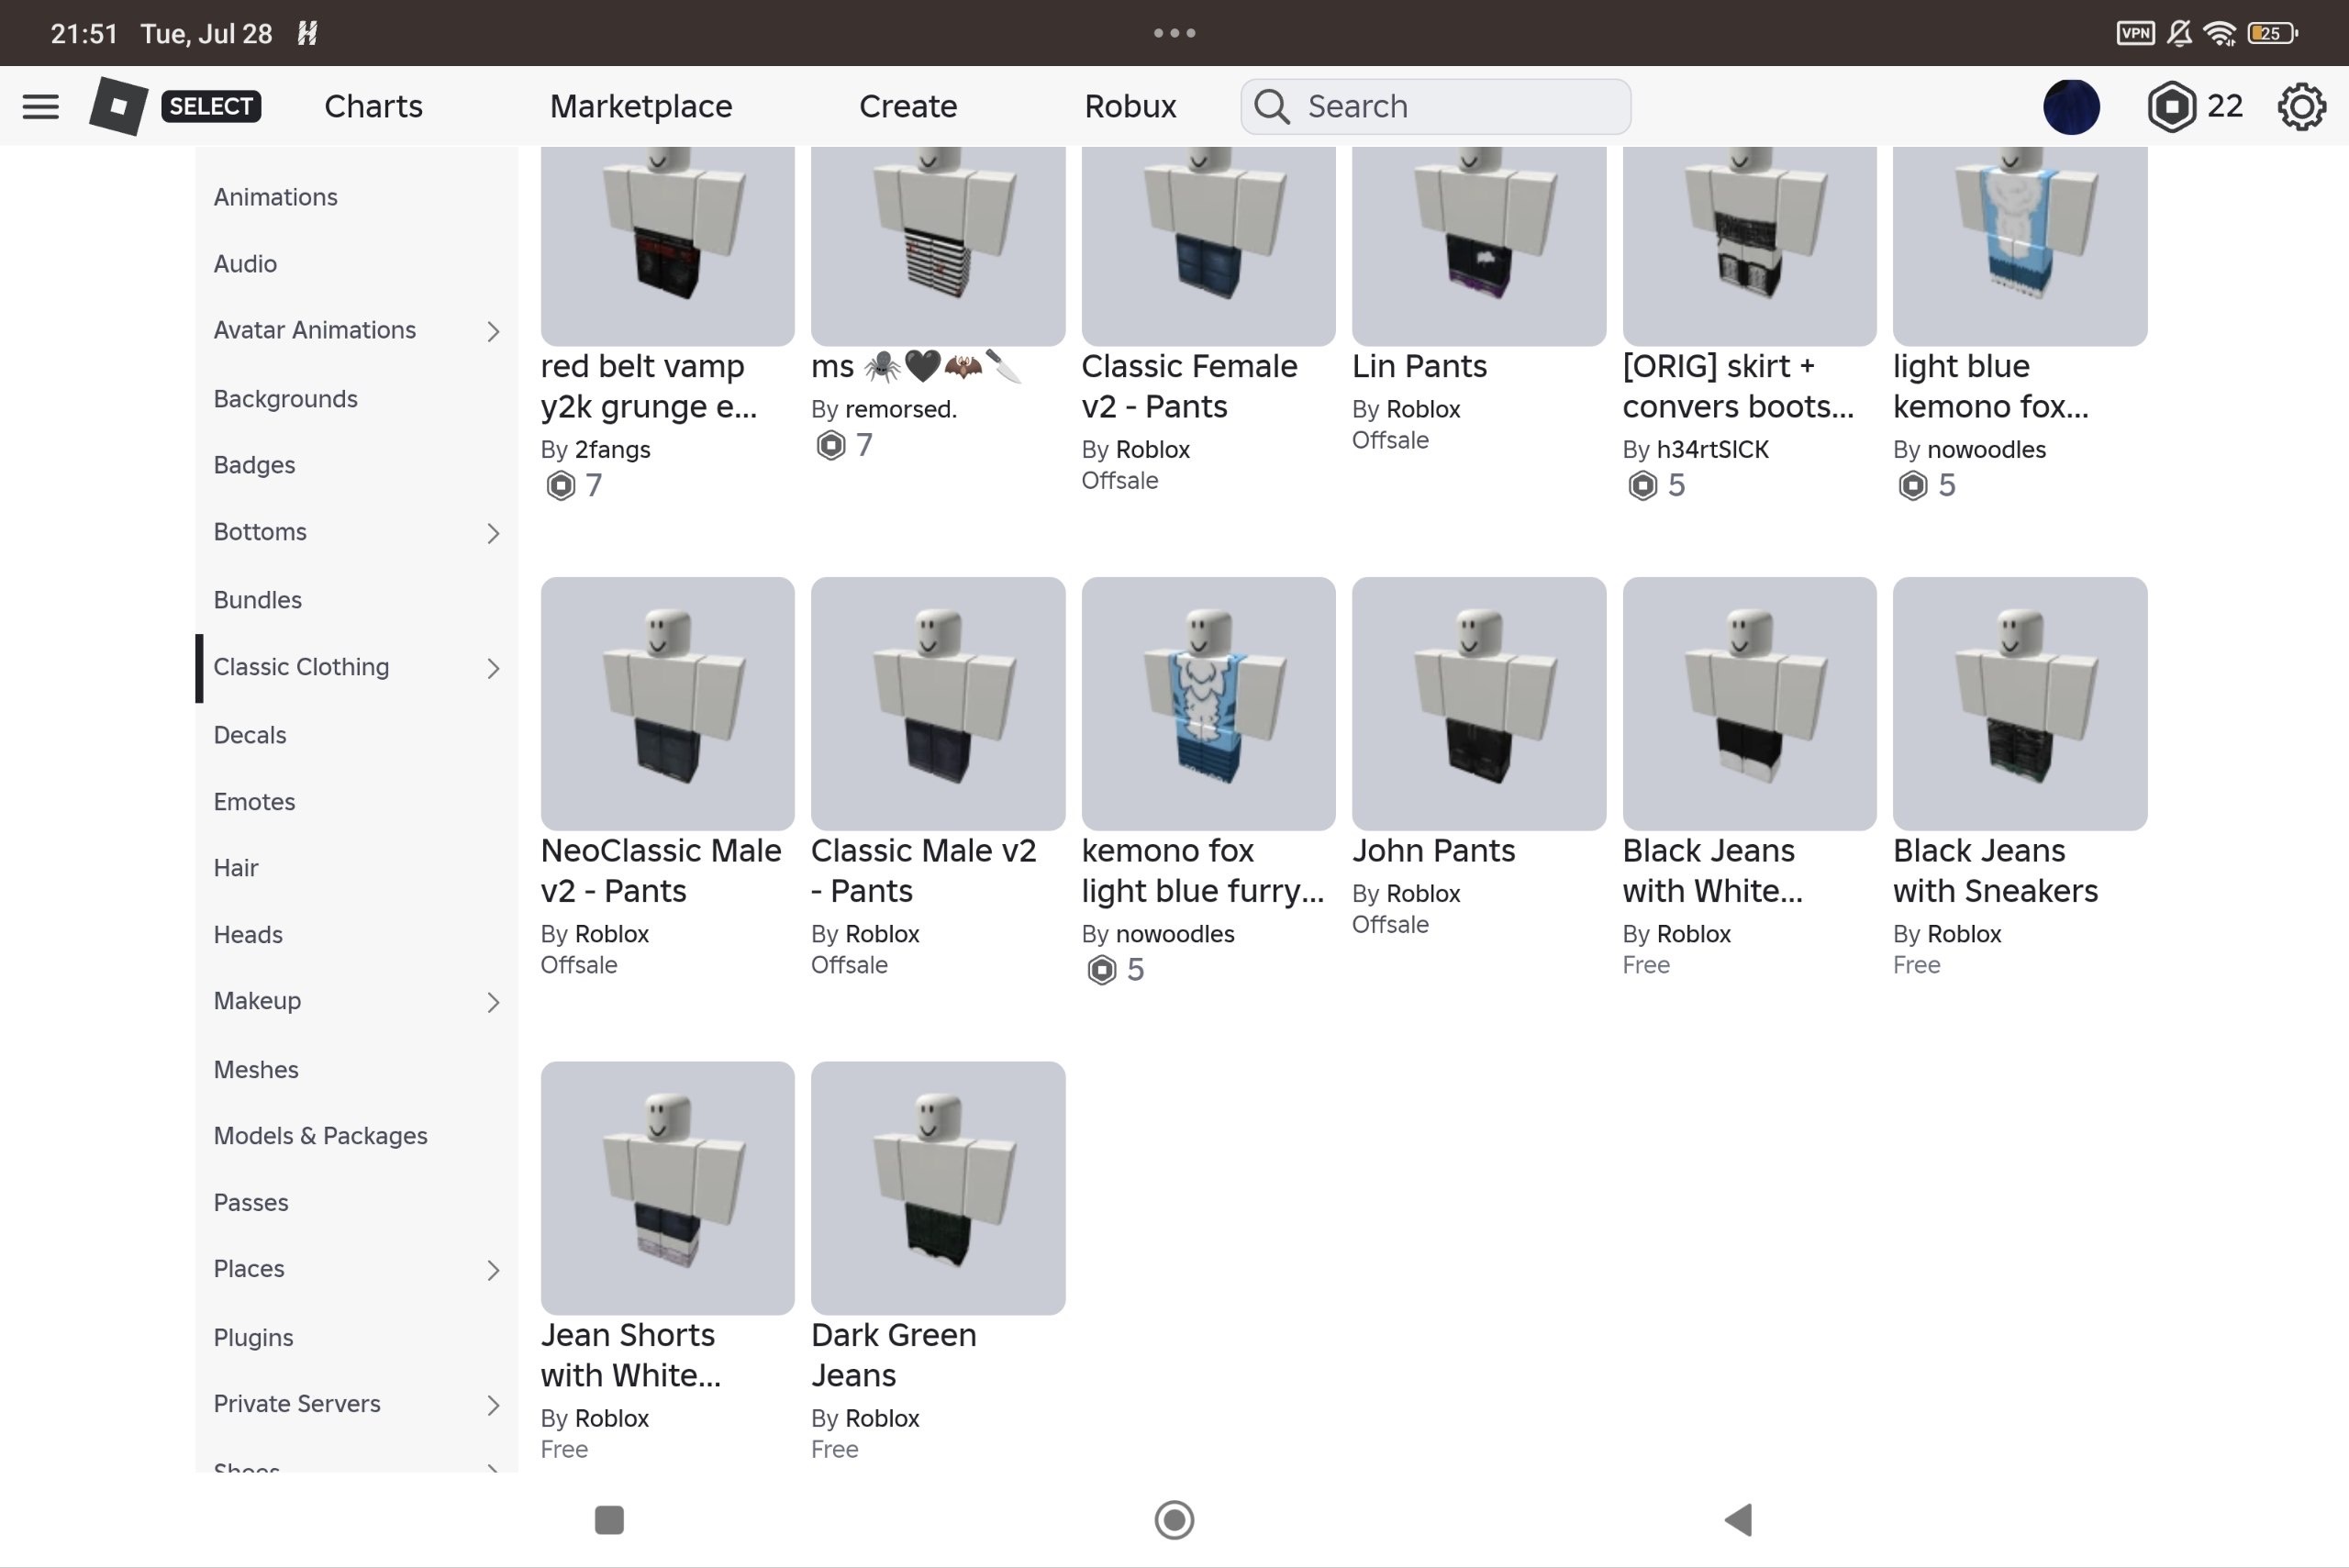Open the Classic Male v2 - Pants title
2349x1568 pixels.
coord(923,871)
